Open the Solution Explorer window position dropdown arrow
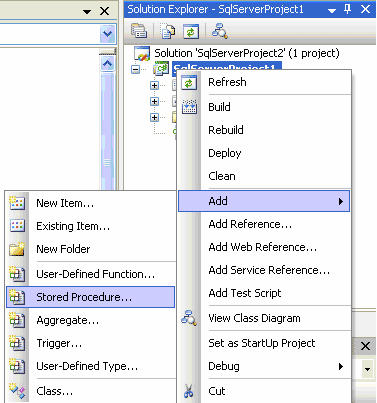Screen dimensions: 377x403 coord(332,11)
